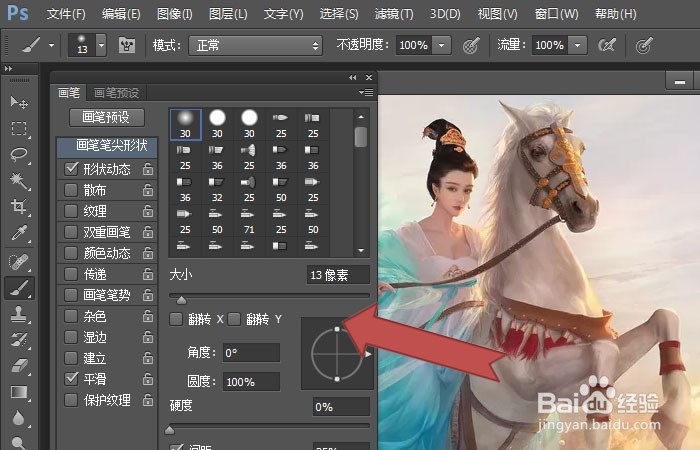Image resolution: width=700 pixels, height=450 pixels.
Task: Select the Magic Wand tool
Action: (19, 180)
